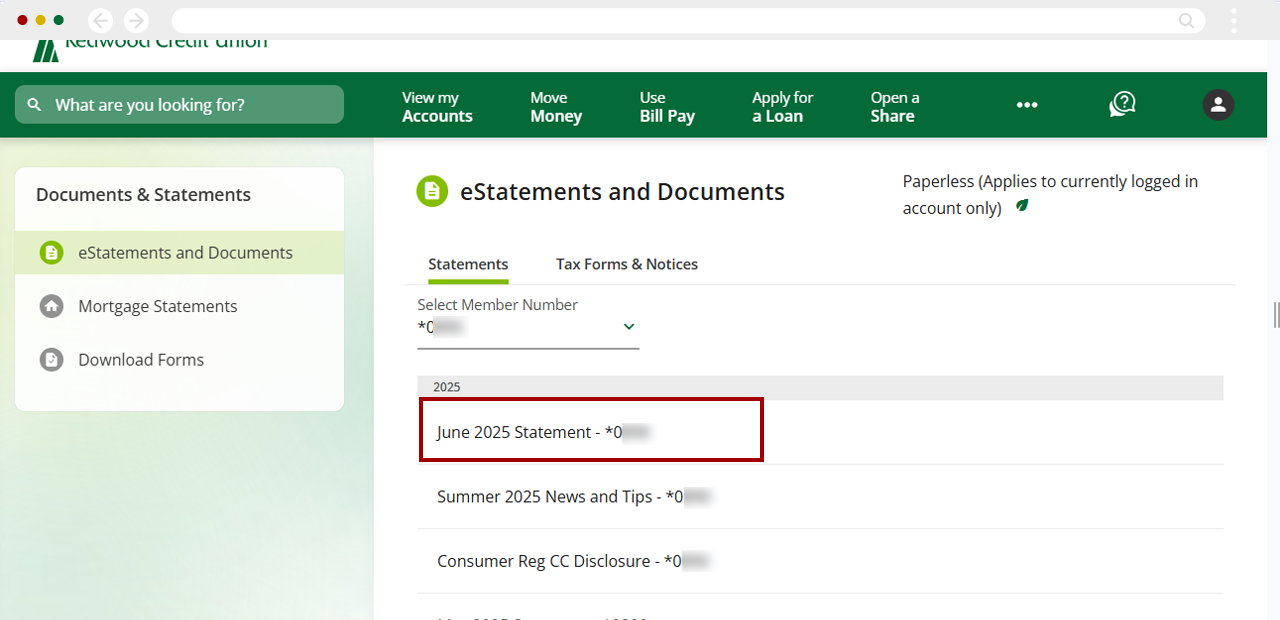Click the three-dot more menu icon
This screenshot has width=1280, height=620.
tap(1027, 105)
